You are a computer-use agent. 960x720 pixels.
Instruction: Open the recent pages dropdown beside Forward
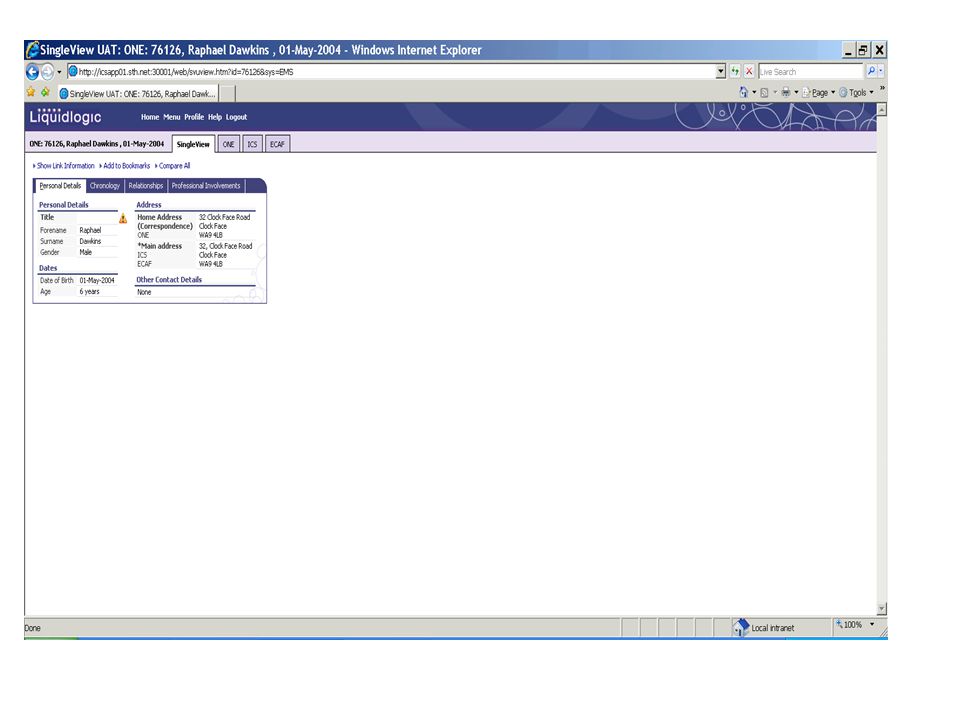[x=59, y=72]
